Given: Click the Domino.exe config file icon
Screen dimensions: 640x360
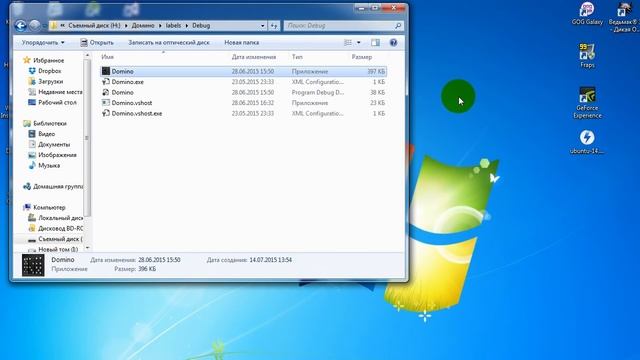Looking at the screenshot, I should pyautogui.click(x=106, y=82).
